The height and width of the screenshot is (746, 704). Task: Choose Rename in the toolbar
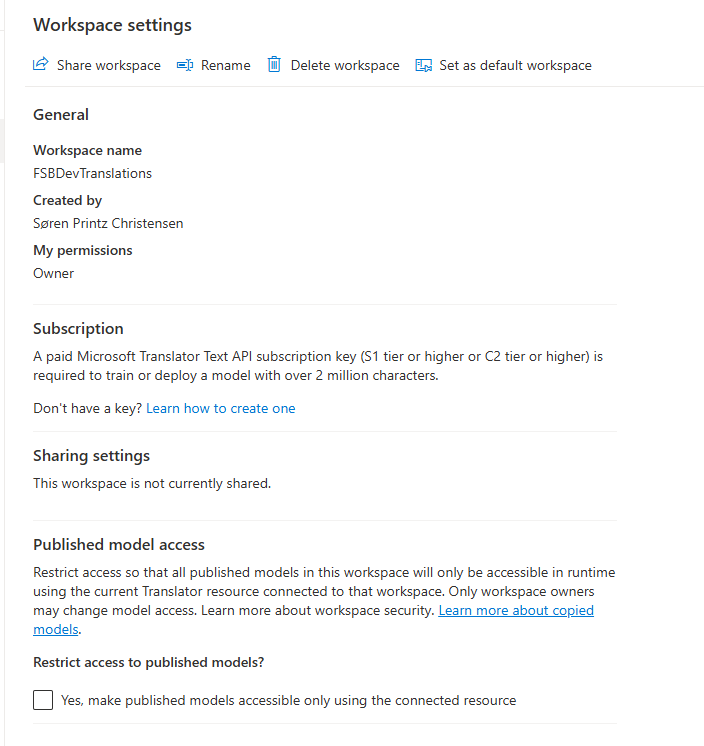(x=225, y=65)
